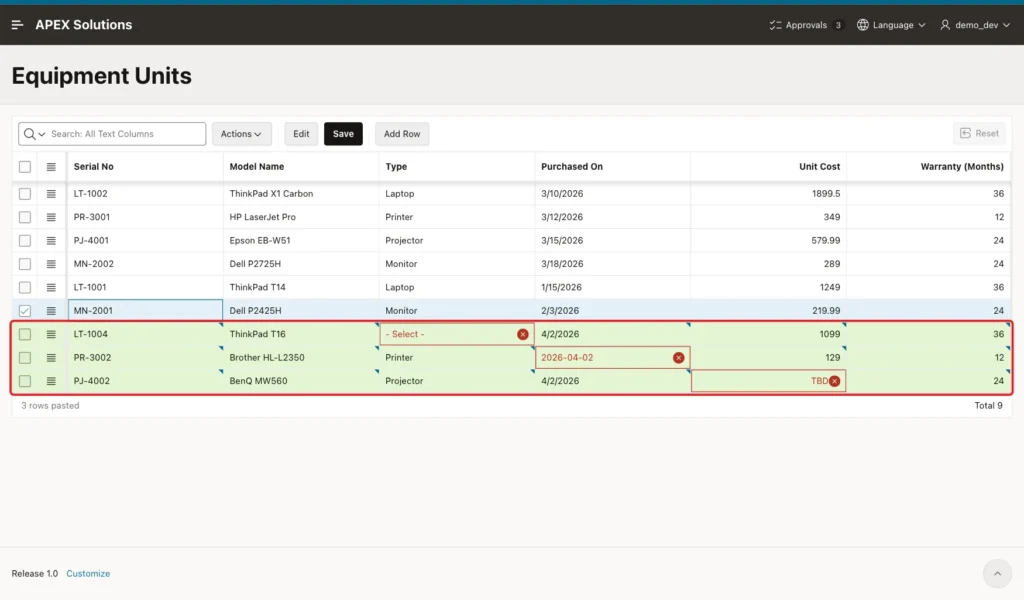This screenshot has width=1024, height=600.
Task: Click the Epson EB-W51 cell
Action: (300, 241)
